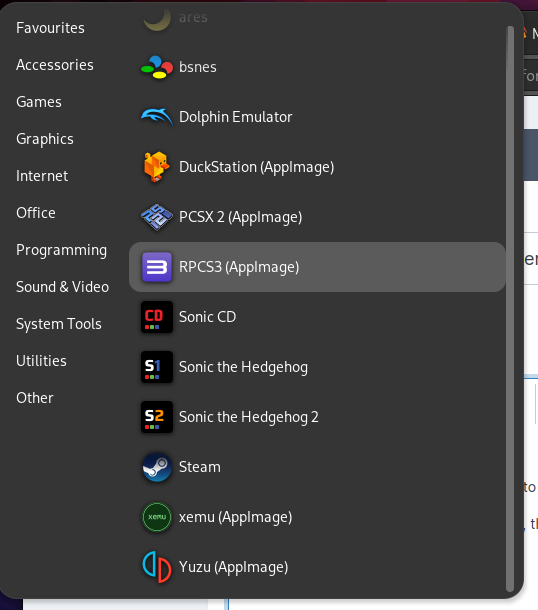Viewport: 538px width, 610px height.
Task: Launch bsnes from its name label
Action: click(x=198, y=67)
